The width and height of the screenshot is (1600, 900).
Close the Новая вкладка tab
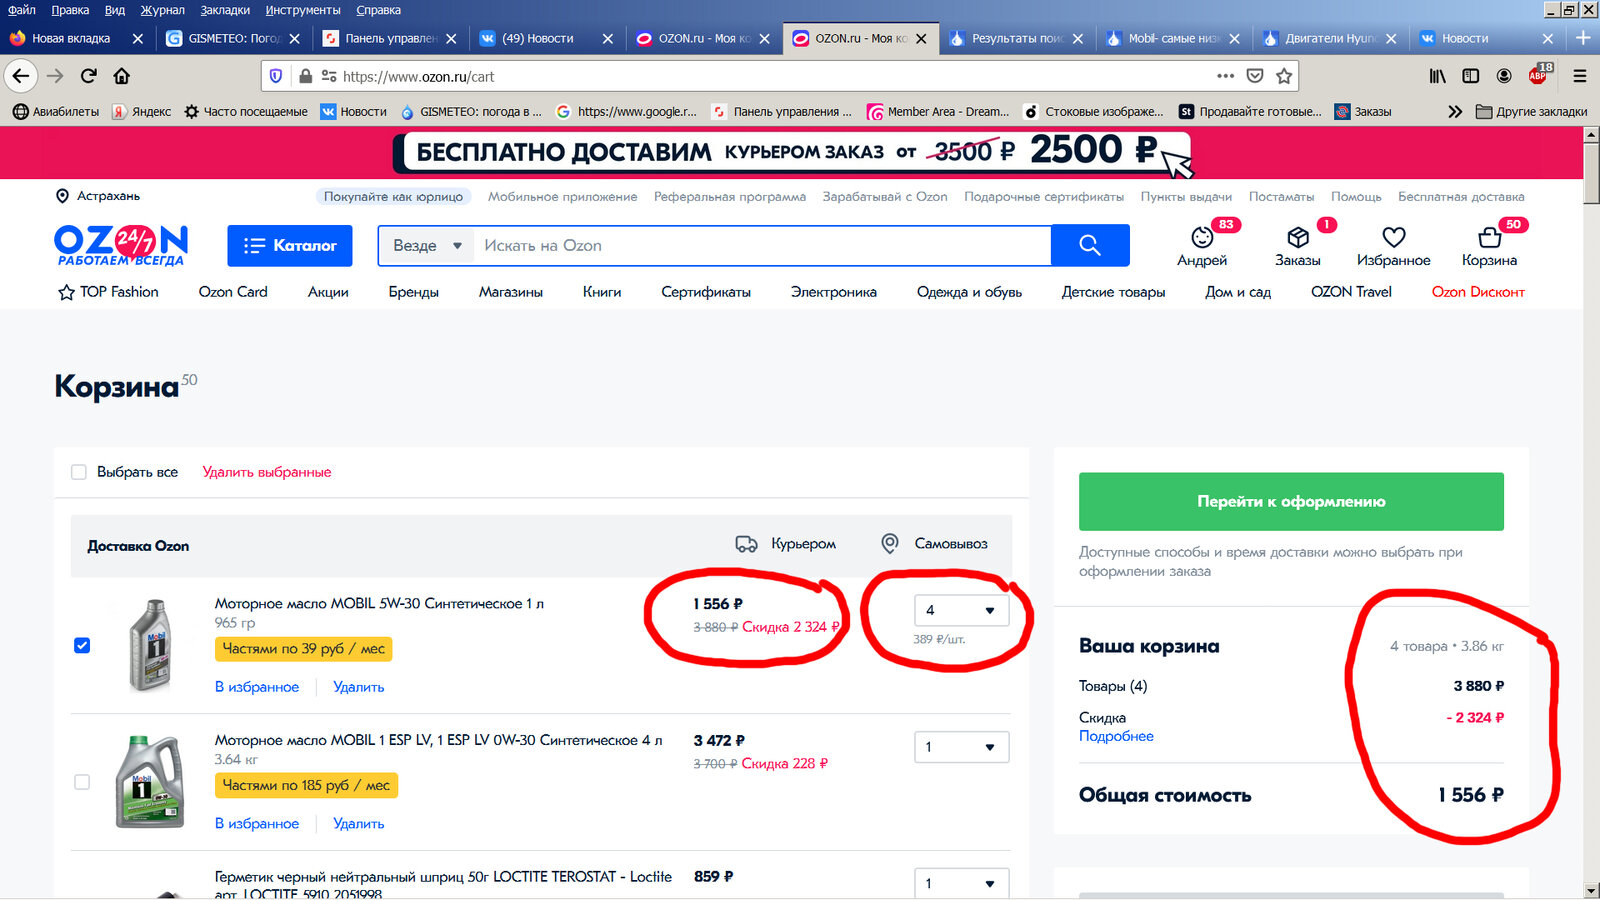138,38
